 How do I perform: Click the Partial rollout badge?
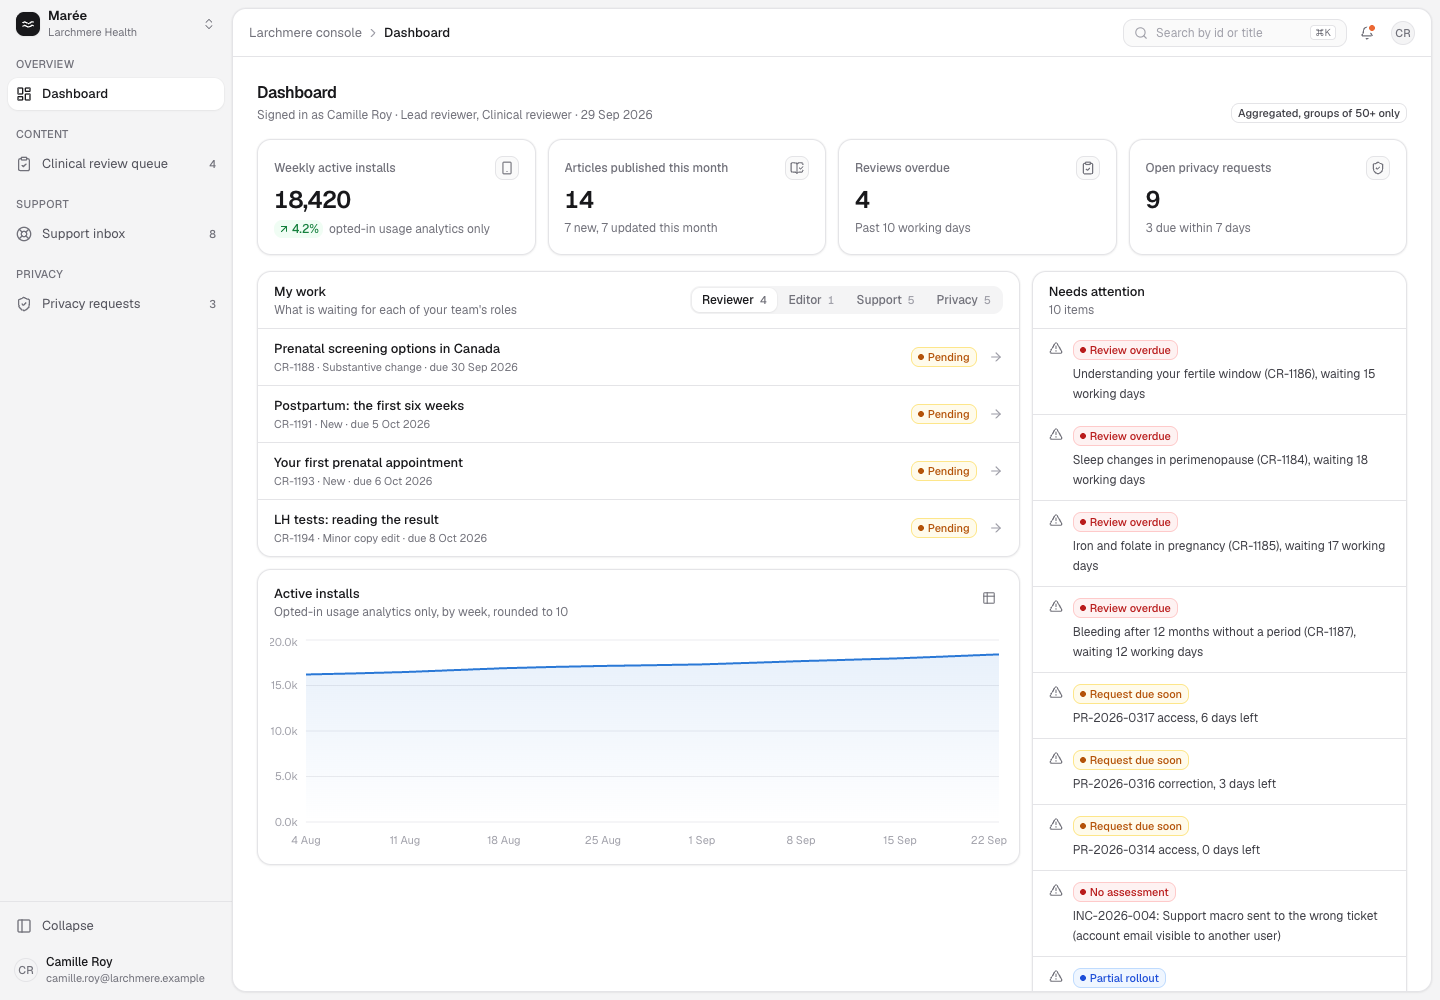pyautogui.click(x=1119, y=978)
